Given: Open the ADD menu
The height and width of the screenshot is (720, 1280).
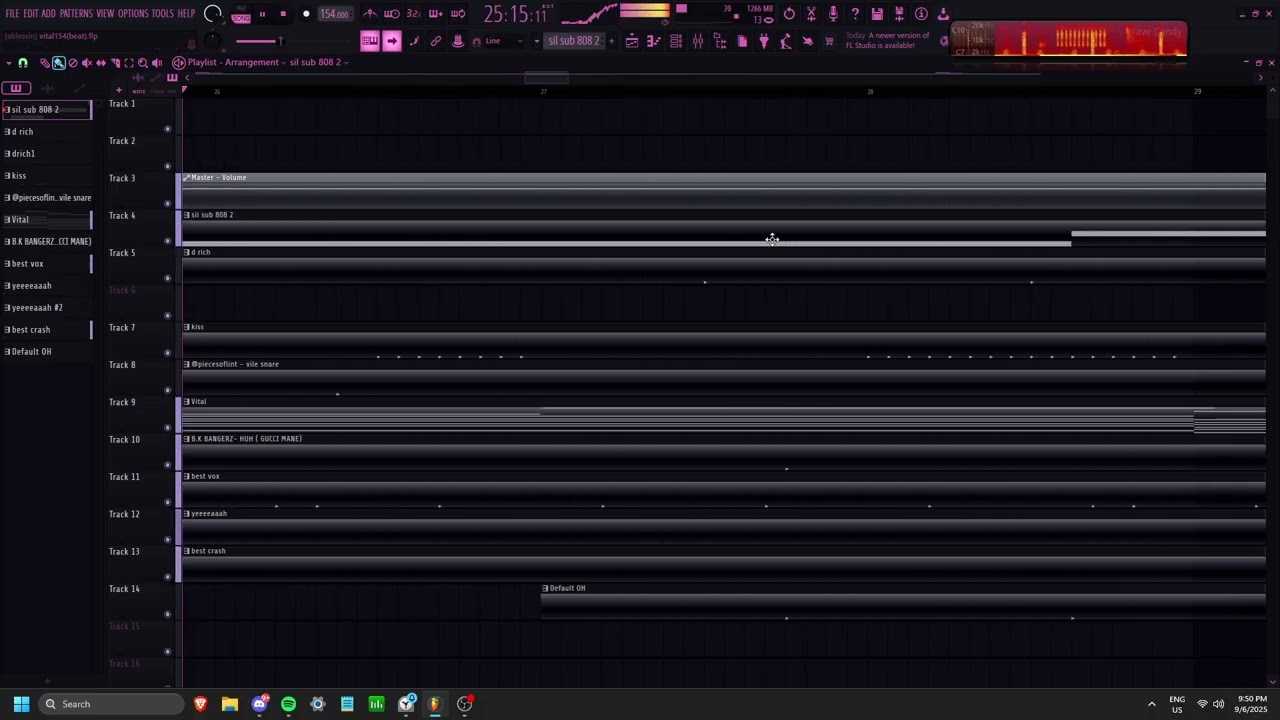Looking at the screenshot, I should [48, 14].
